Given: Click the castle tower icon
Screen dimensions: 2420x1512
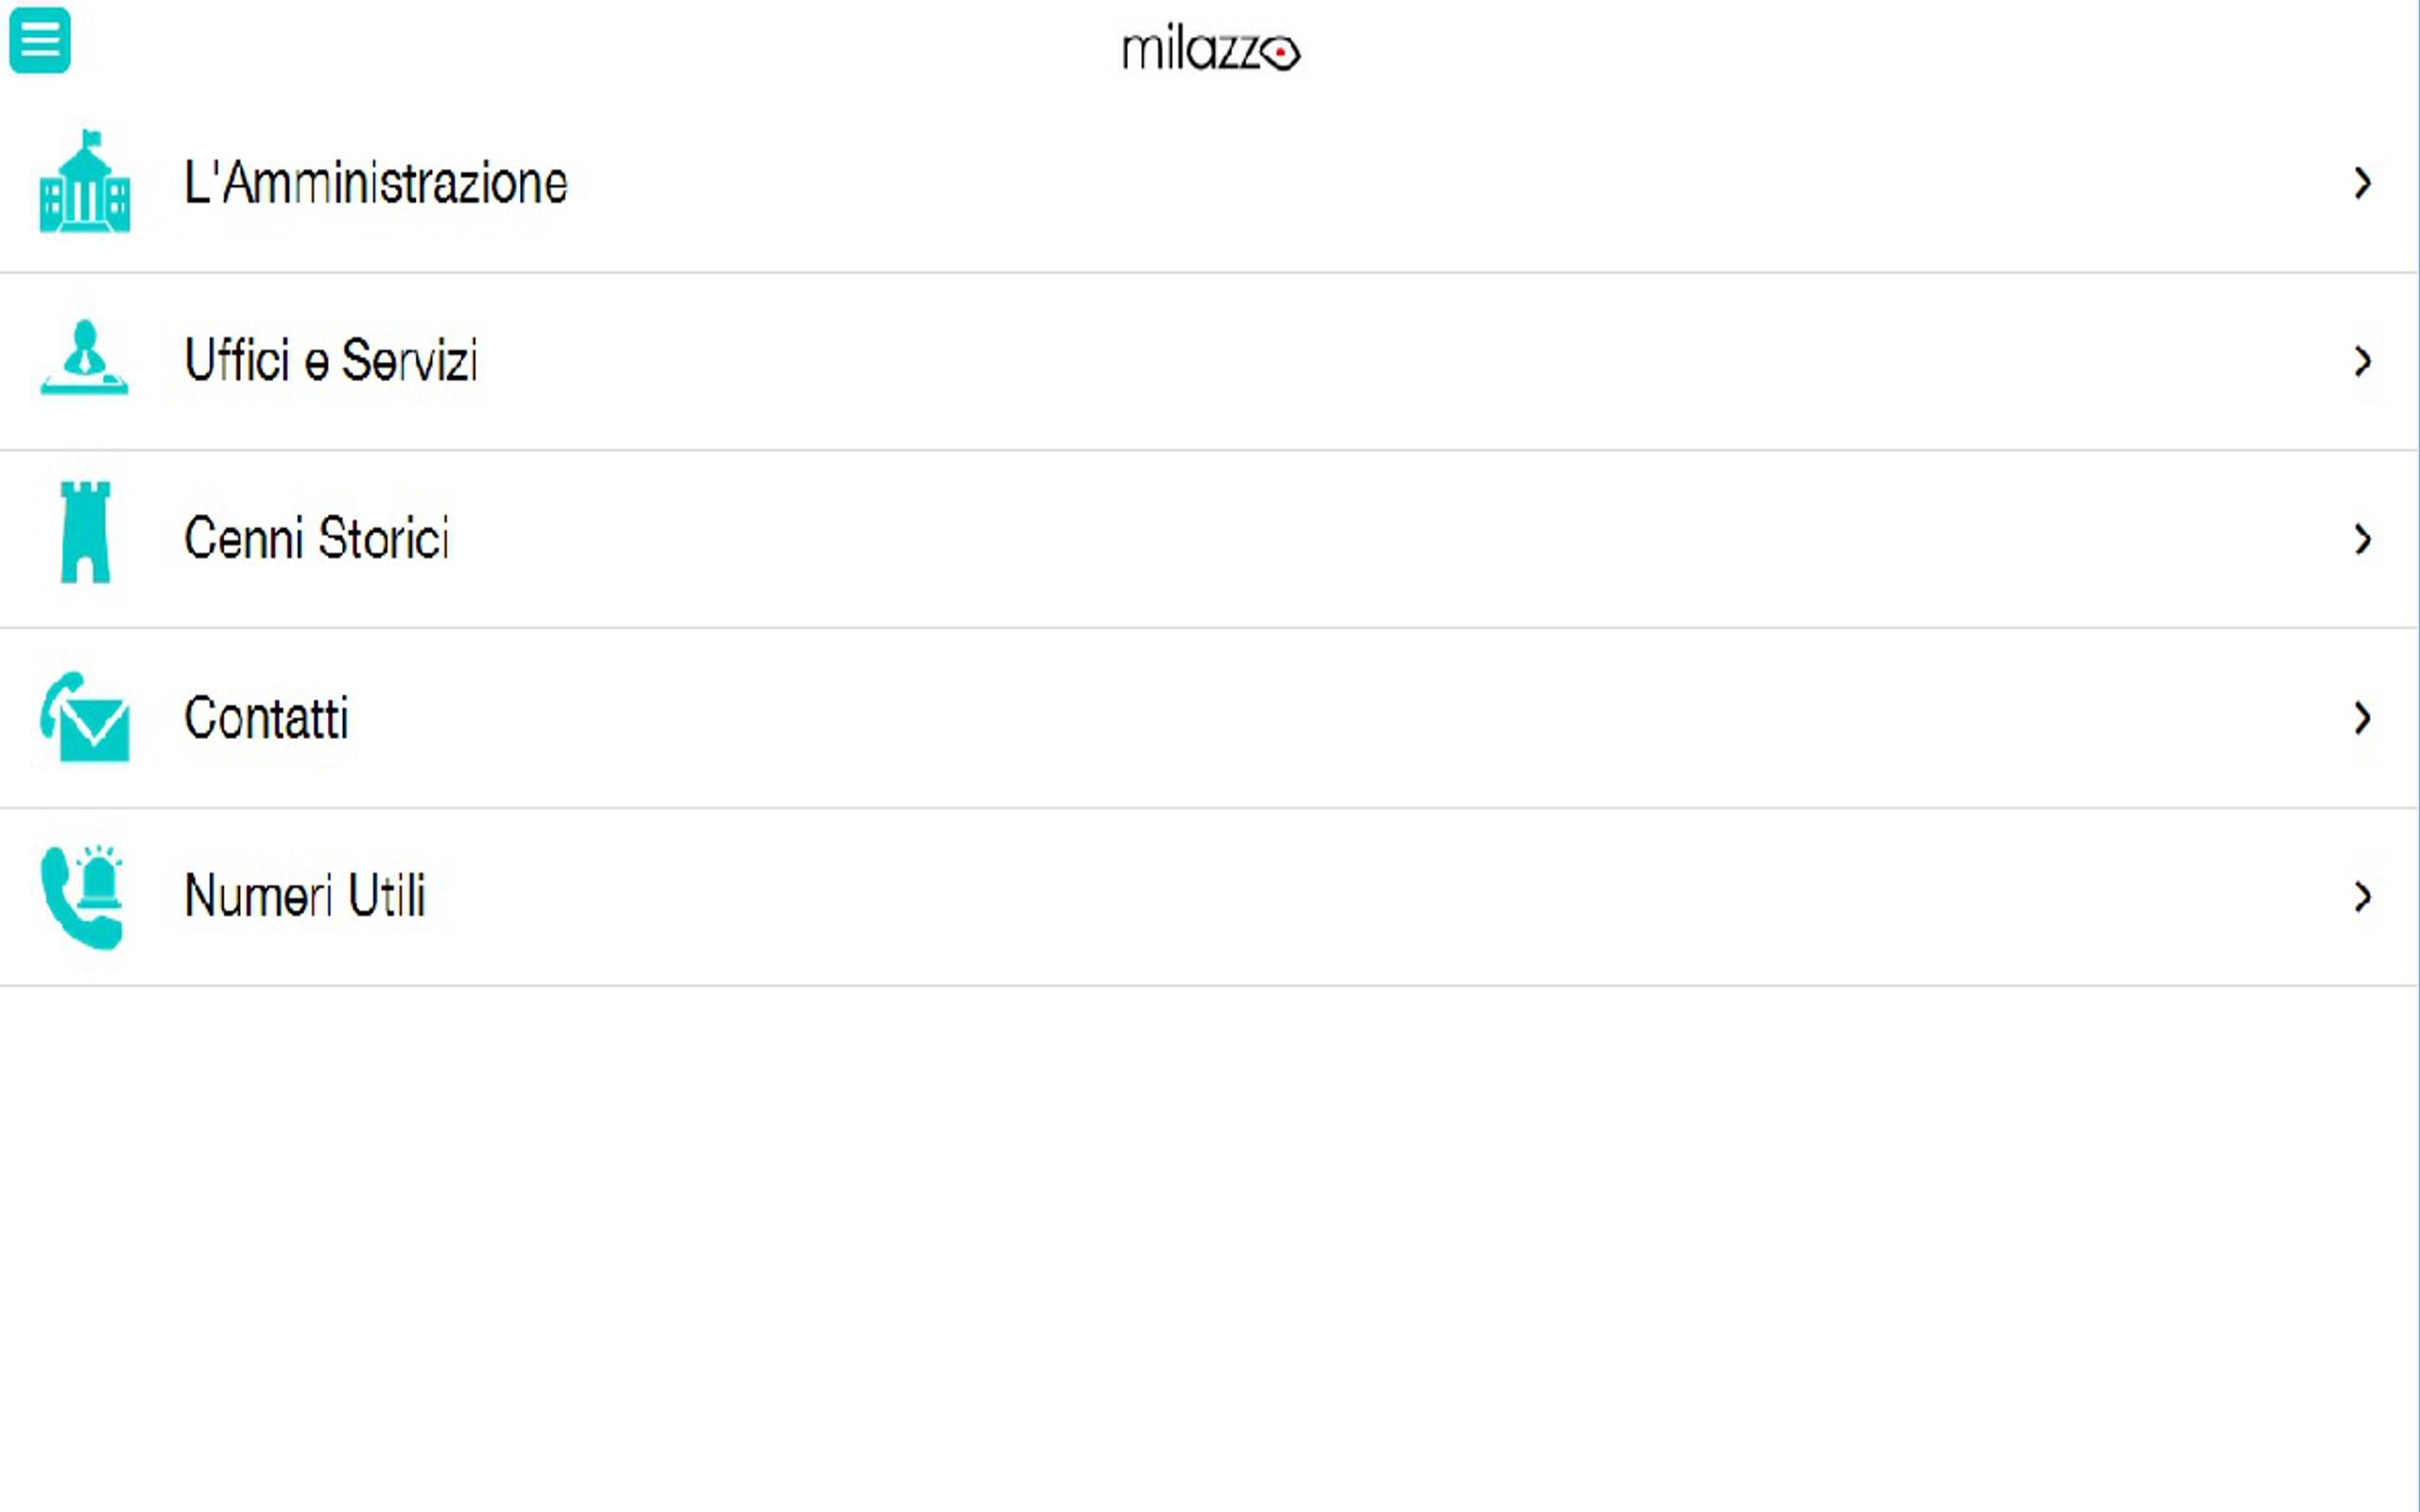Looking at the screenshot, I should pyautogui.click(x=85, y=533).
